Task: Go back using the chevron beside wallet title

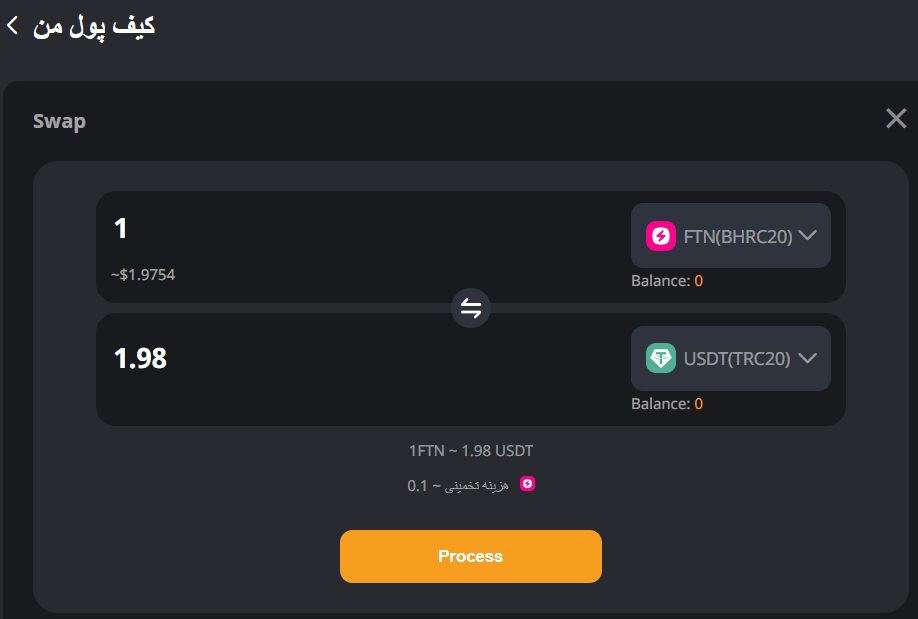Action: (x=12, y=26)
